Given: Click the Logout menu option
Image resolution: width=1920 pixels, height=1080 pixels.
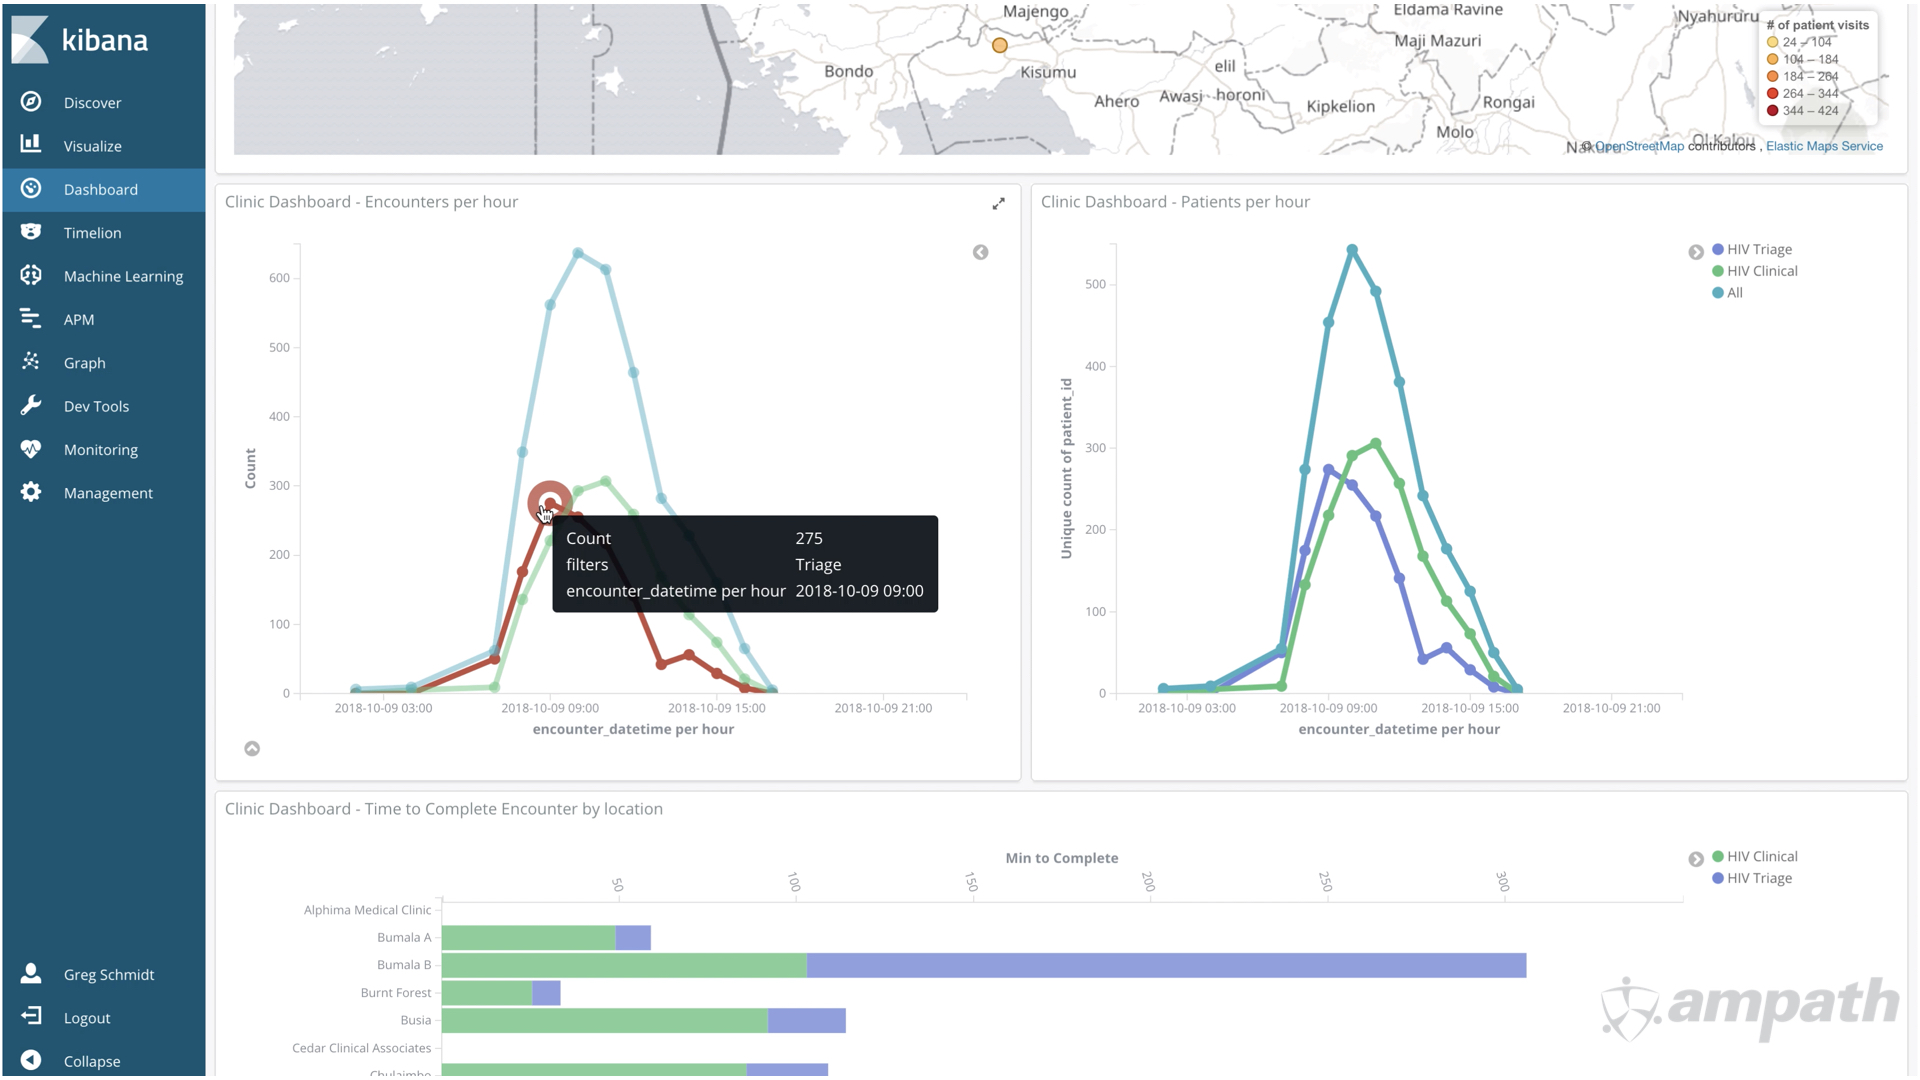Looking at the screenshot, I should pos(87,1017).
